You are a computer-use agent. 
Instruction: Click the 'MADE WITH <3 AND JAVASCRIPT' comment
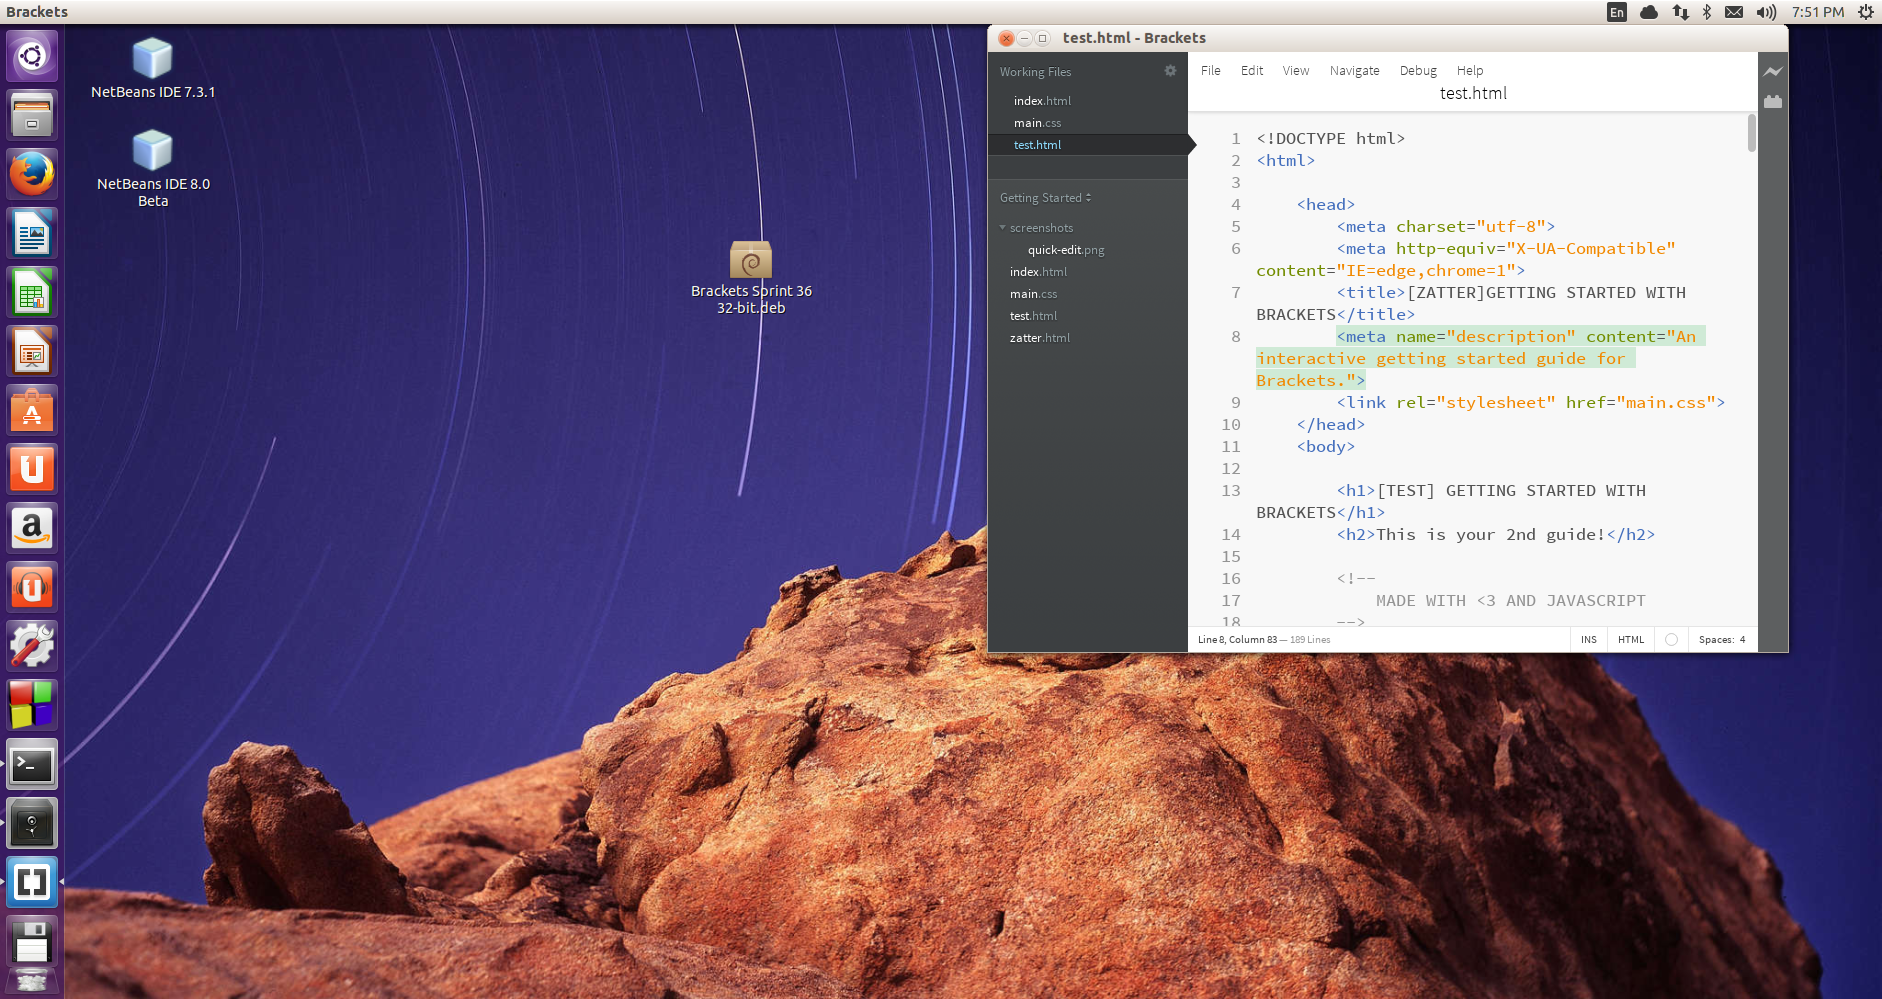(1511, 601)
